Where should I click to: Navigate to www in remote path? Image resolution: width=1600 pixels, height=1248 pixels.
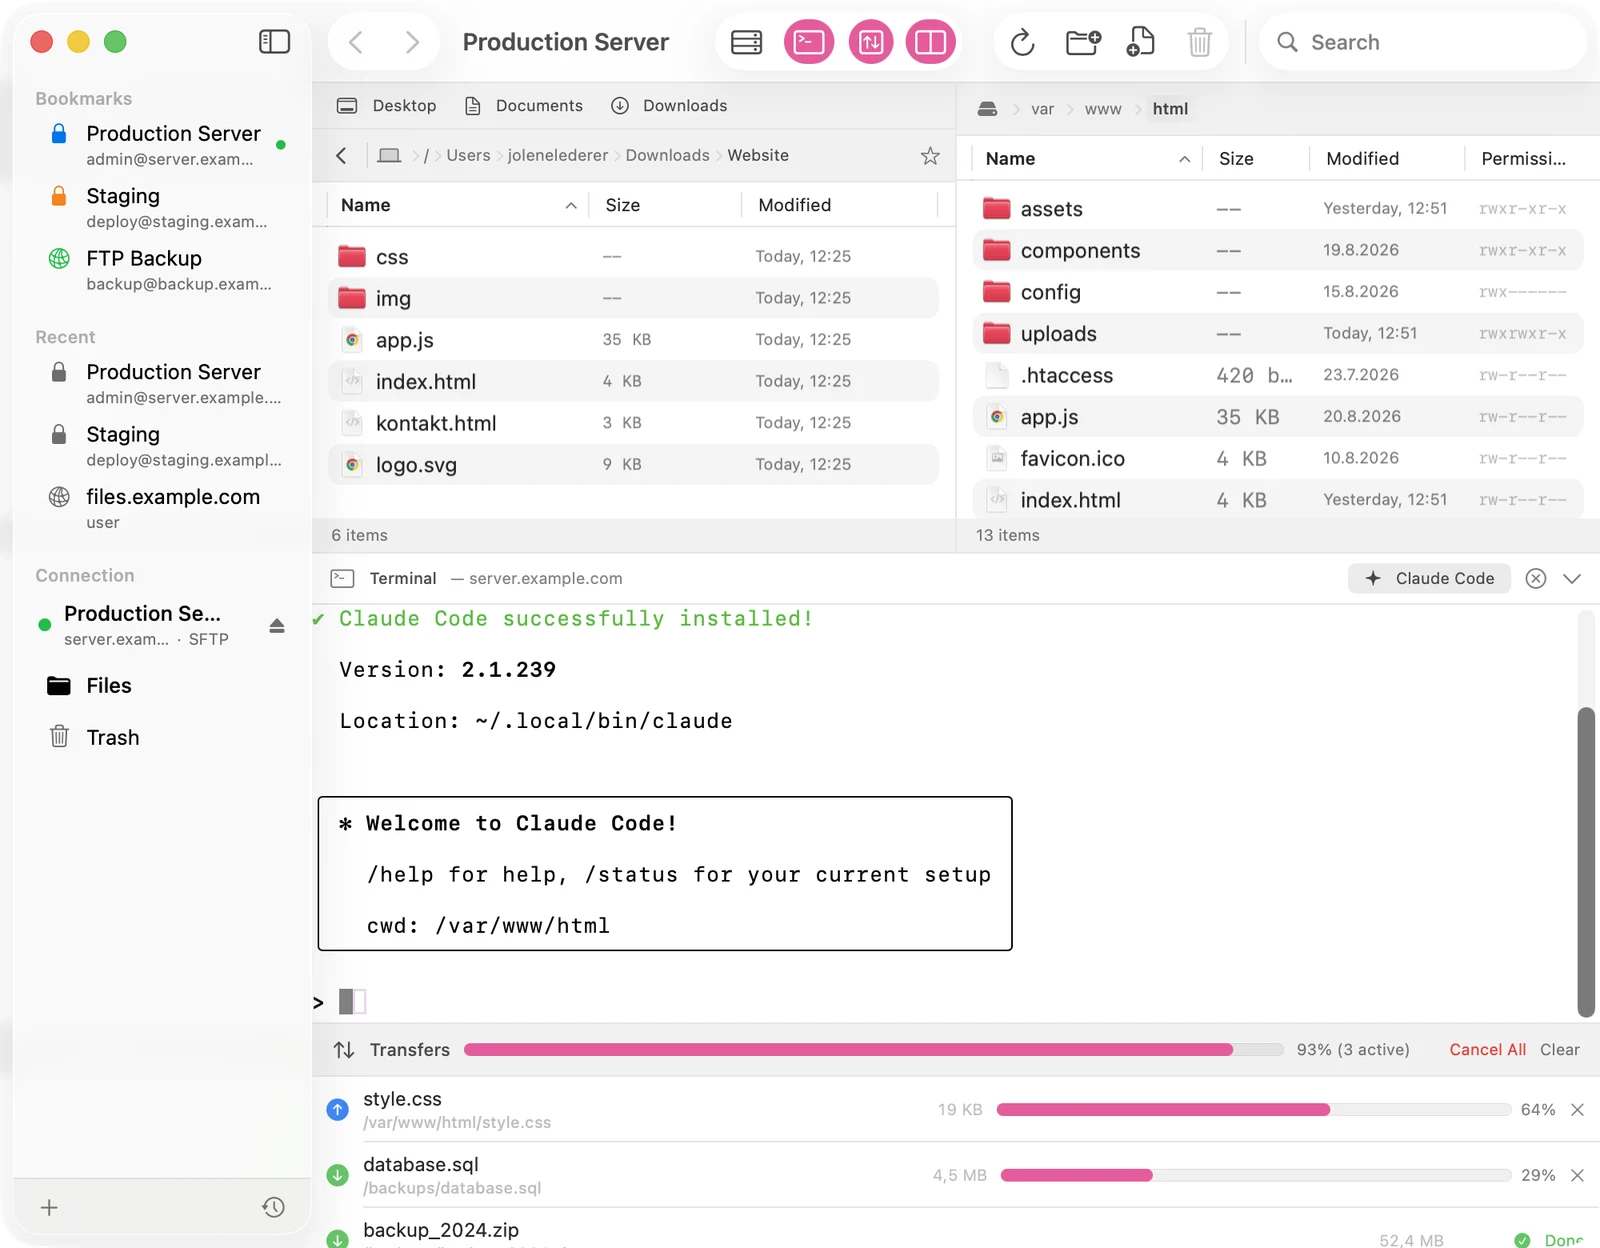[1103, 109]
